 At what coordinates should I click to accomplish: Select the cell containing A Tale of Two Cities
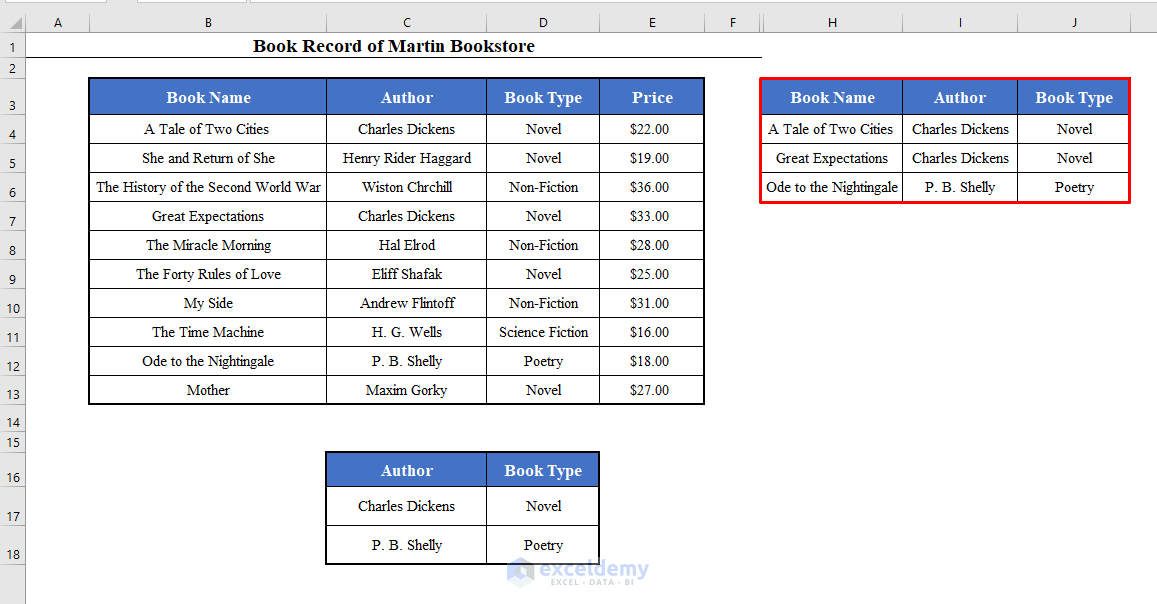(208, 129)
